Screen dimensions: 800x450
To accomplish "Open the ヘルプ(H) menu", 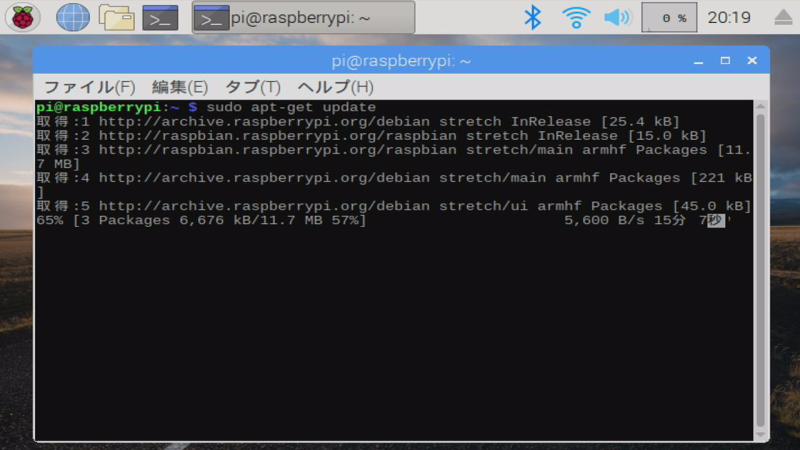I will [x=335, y=87].
